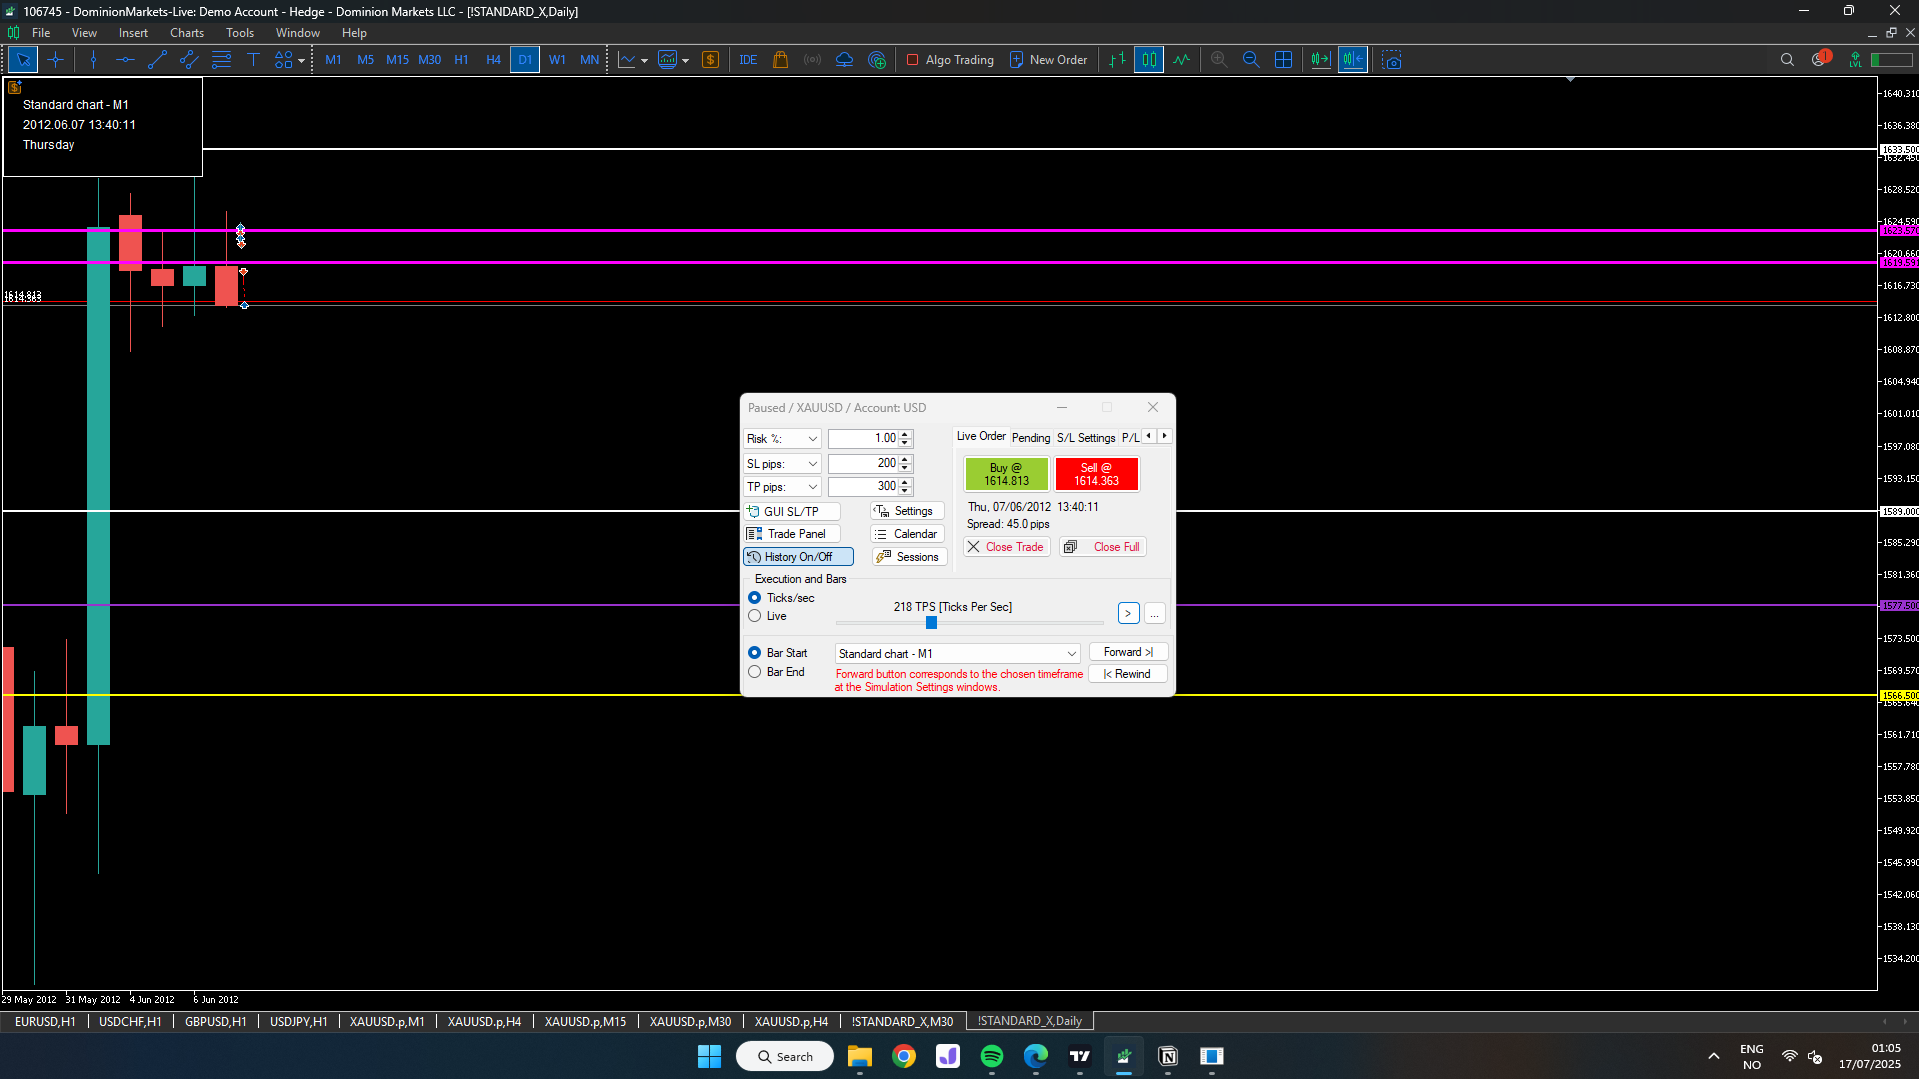Switch to XAUUSD.p,M15 chart tab
Image resolution: width=1919 pixels, height=1079 pixels.
pyautogui.click(x=585, y=1021)
